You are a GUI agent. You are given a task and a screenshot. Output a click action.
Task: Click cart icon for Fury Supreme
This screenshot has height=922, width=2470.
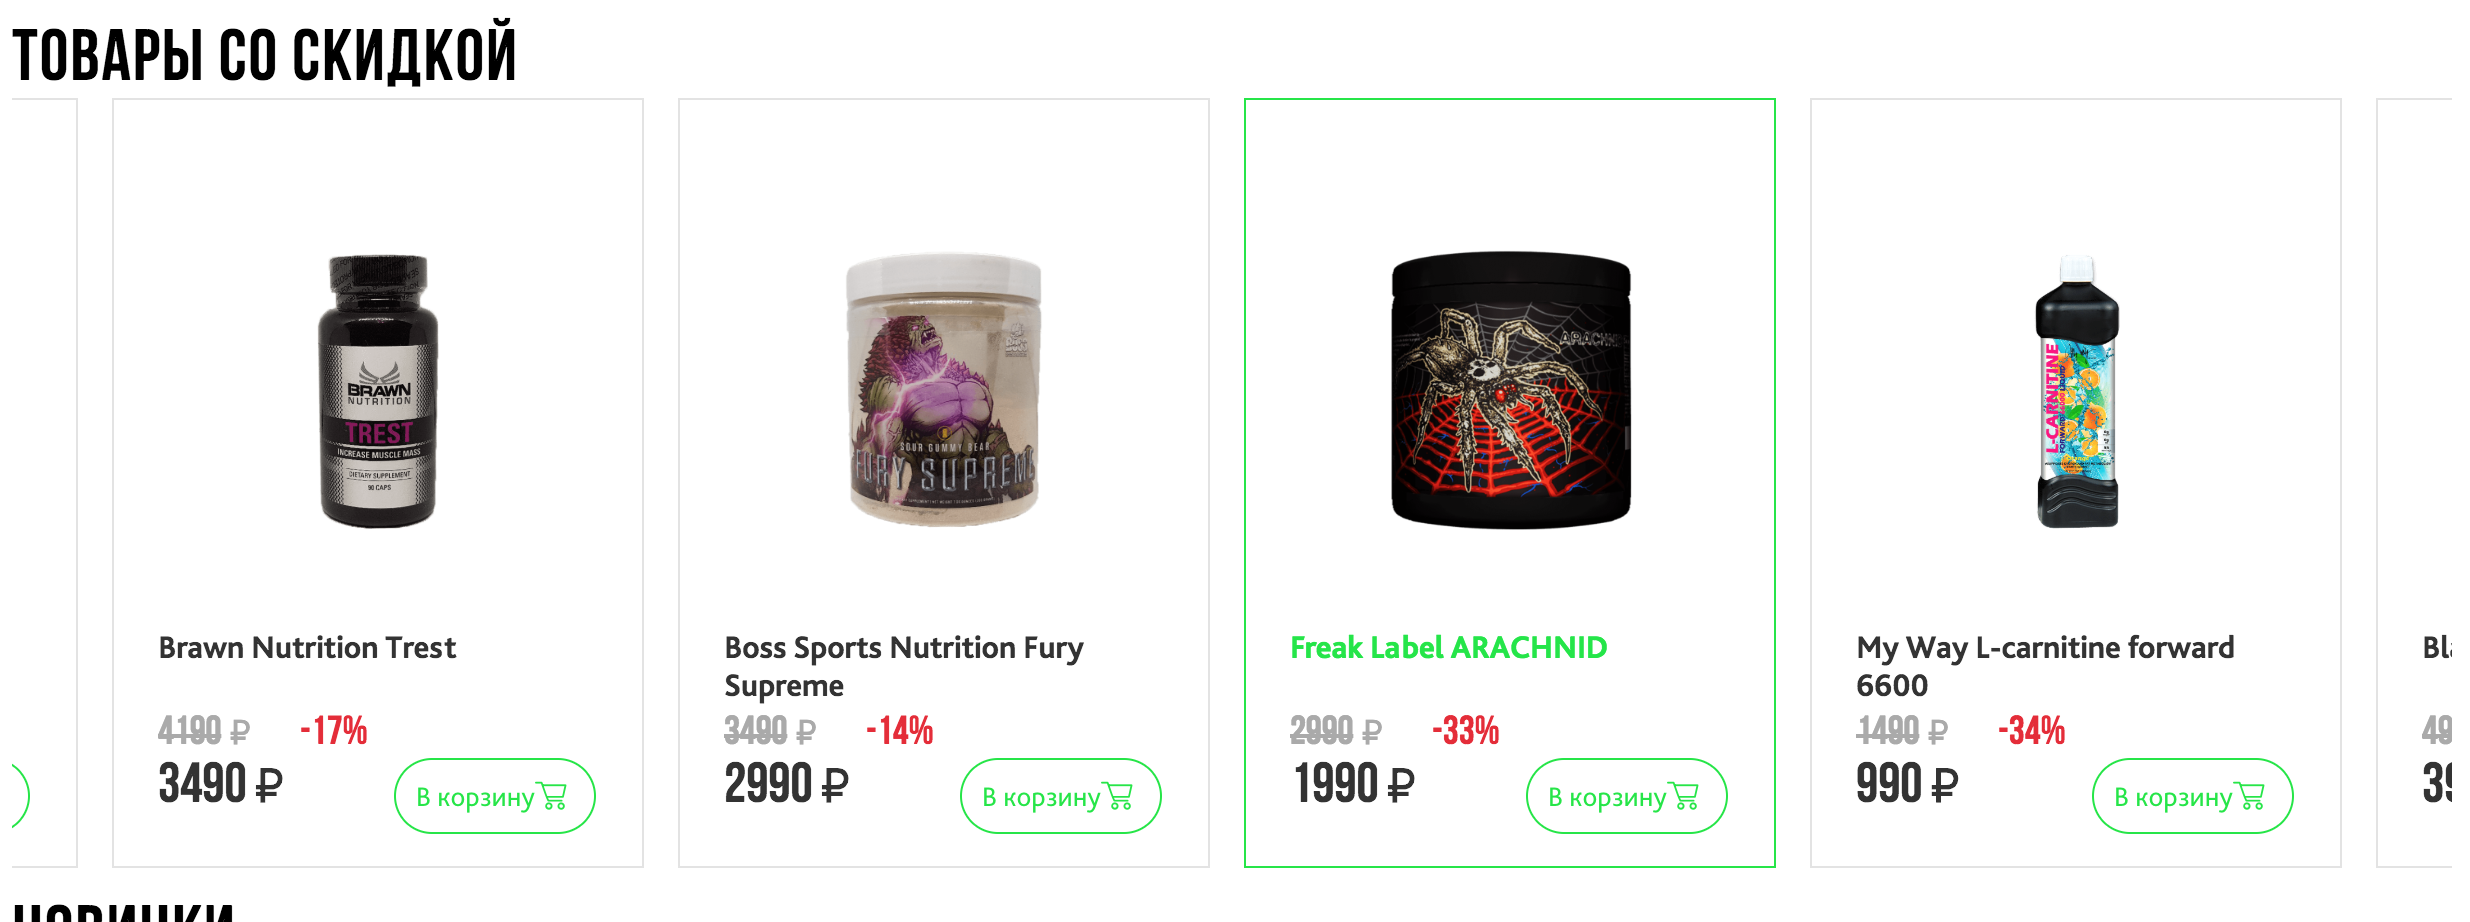tap(1118, 796)
